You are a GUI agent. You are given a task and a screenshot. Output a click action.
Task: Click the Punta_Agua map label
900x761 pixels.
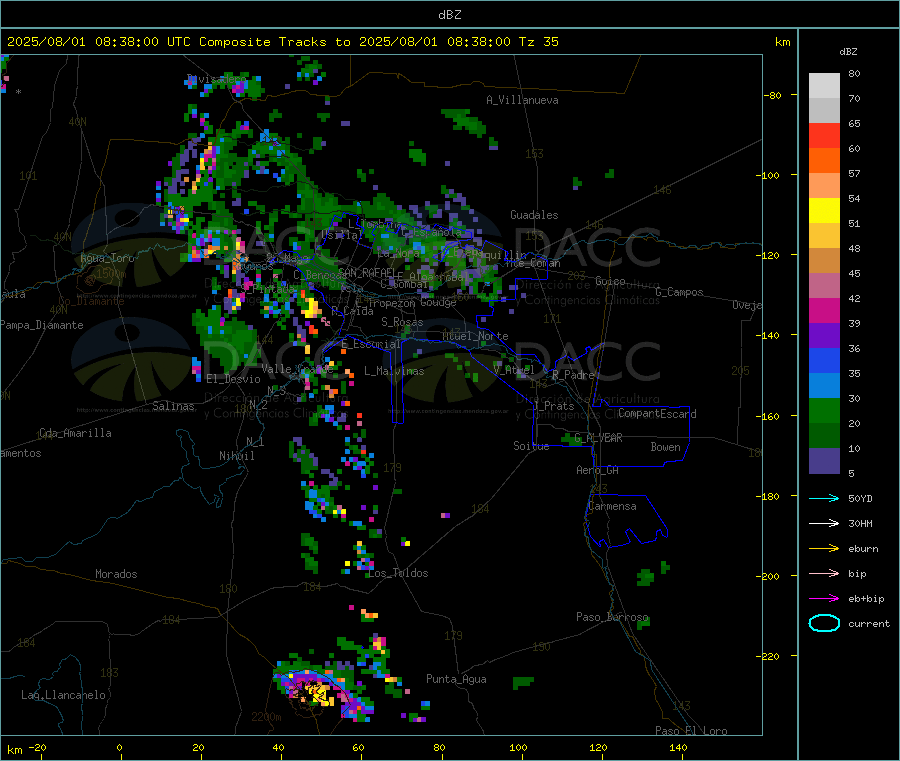[x=456, y=679]
